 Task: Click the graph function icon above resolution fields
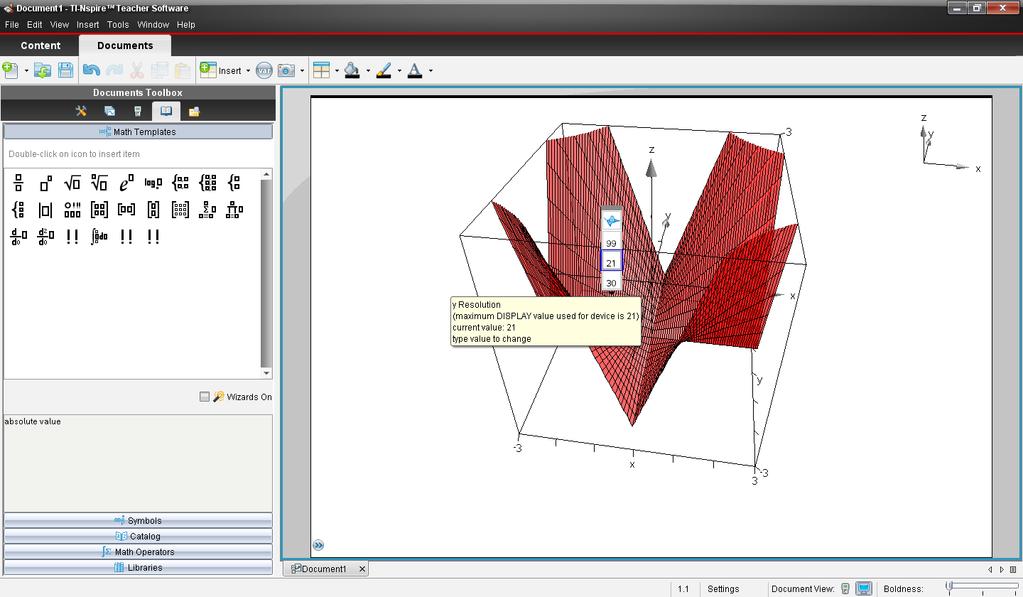tap(611, 221)
